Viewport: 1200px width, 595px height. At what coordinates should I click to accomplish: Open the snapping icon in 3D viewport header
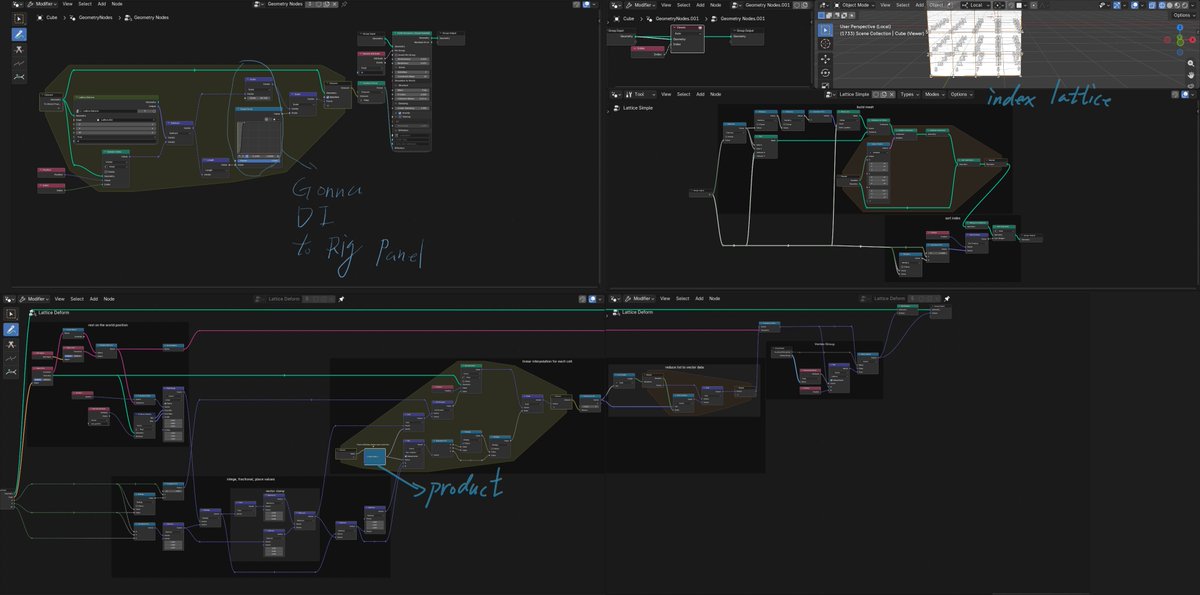[1011, 5]
